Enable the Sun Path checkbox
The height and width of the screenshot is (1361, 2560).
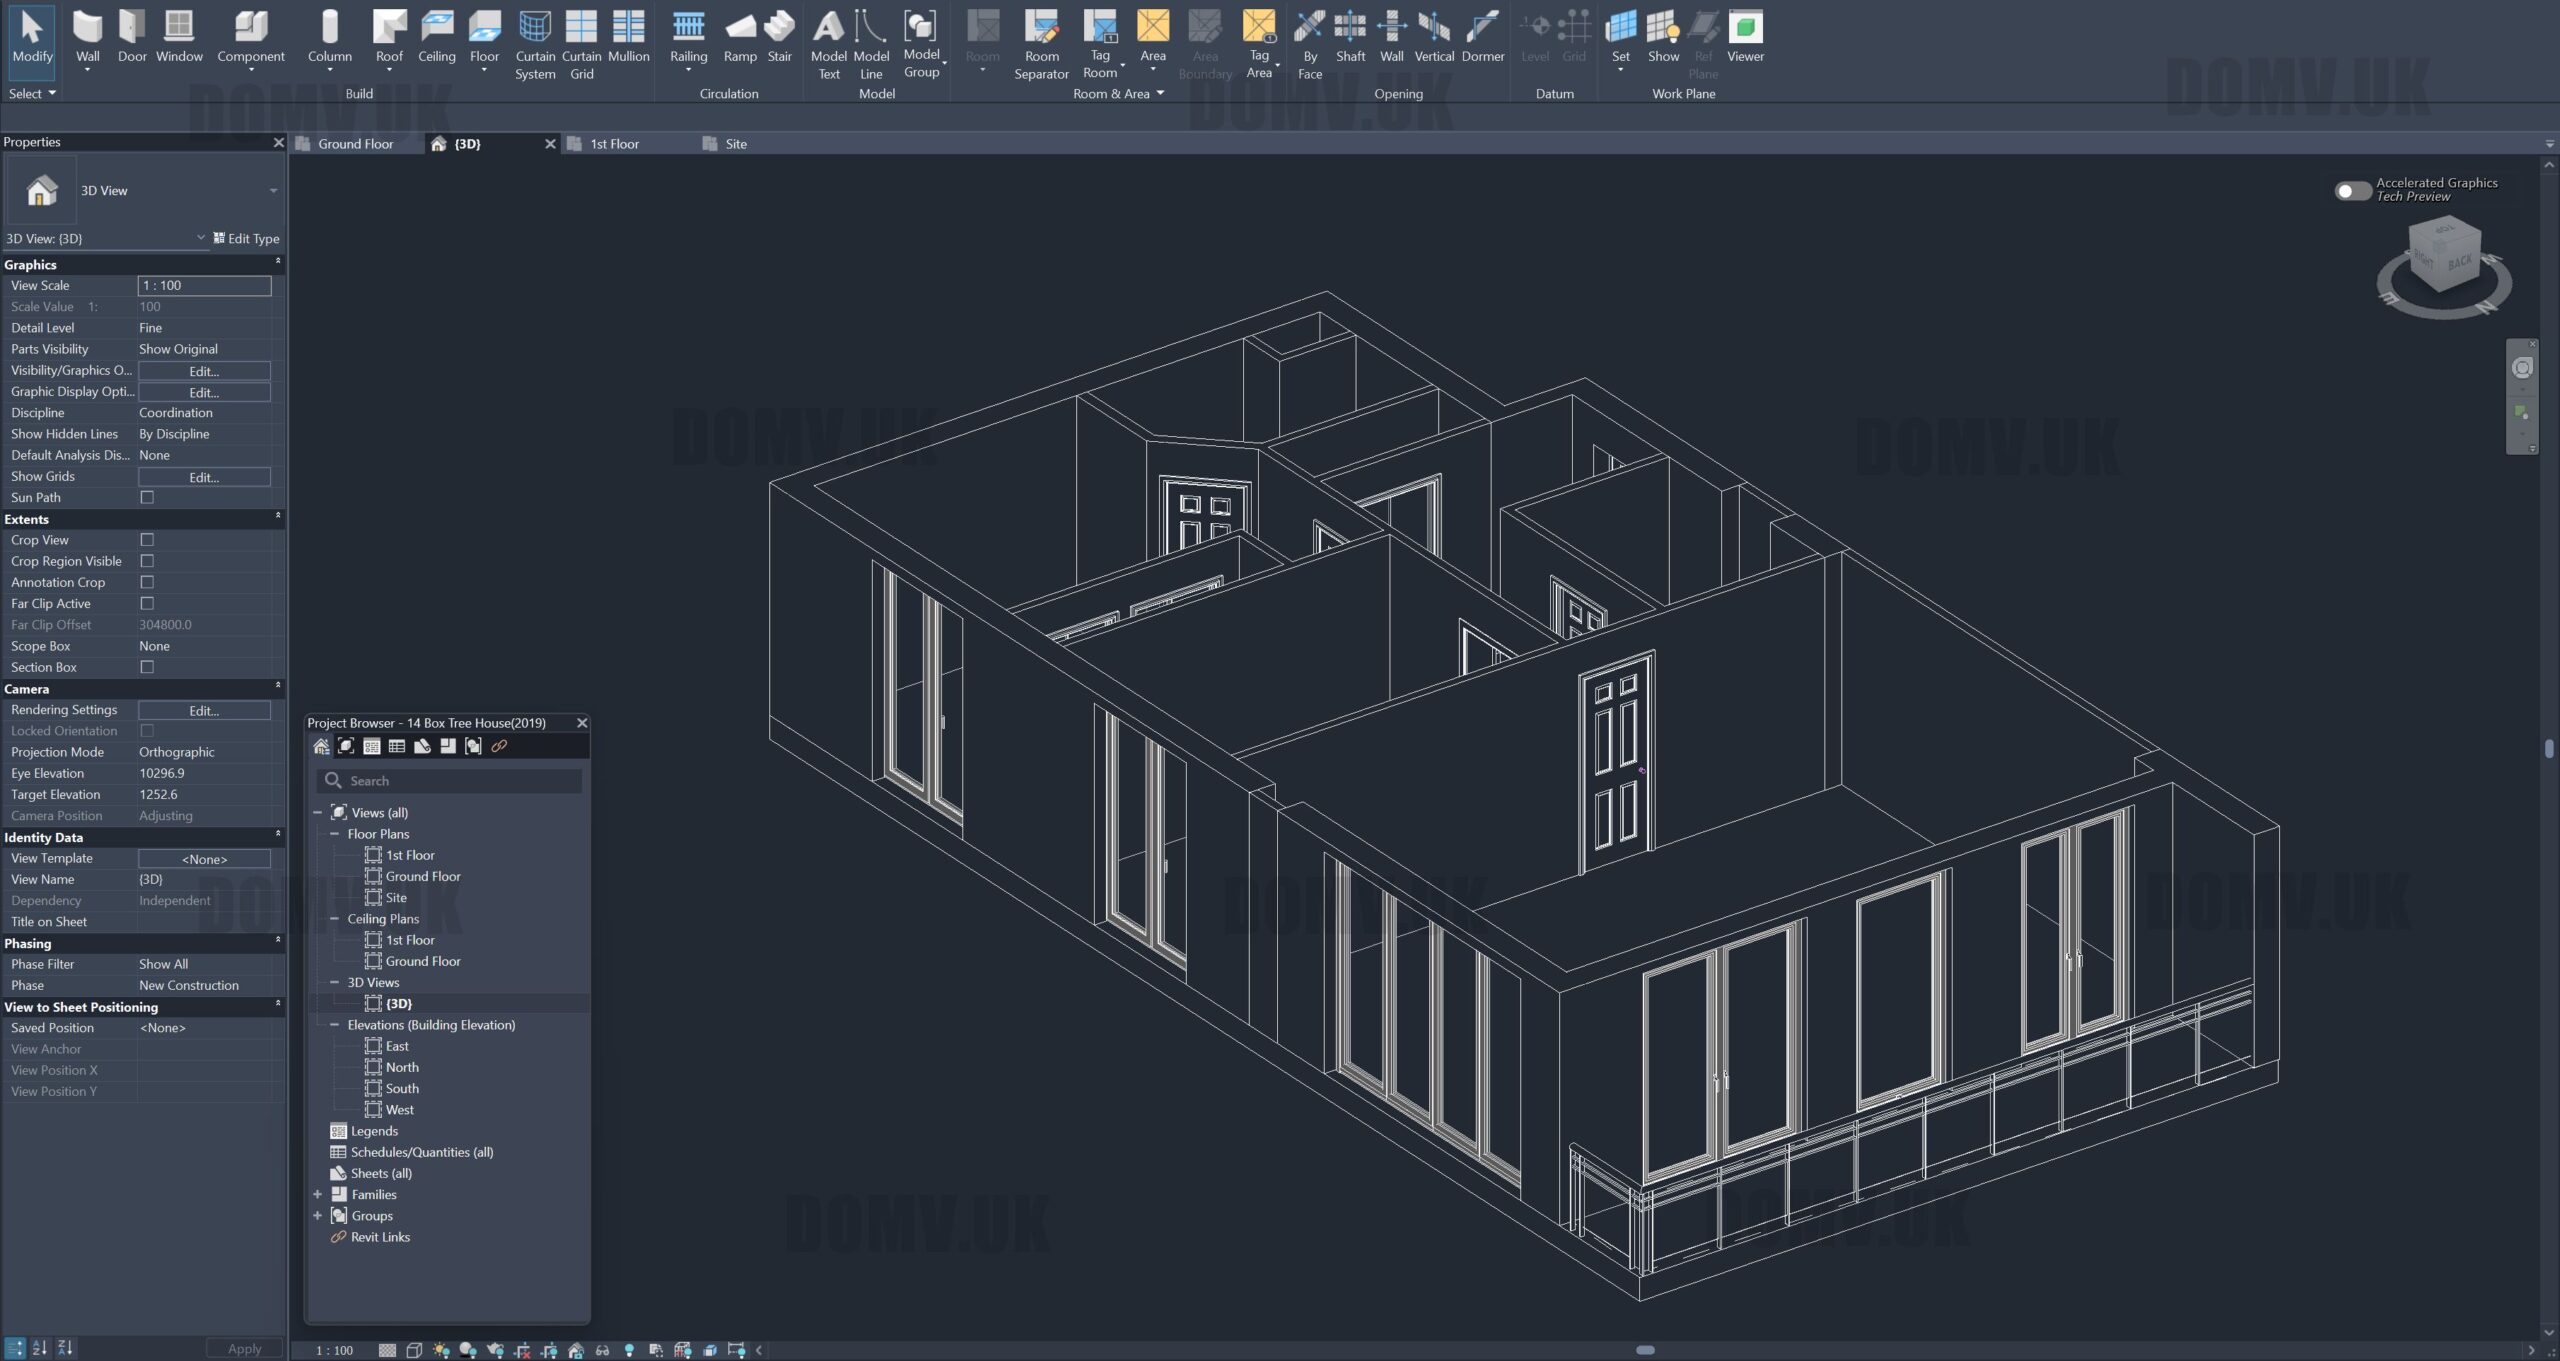[147, 497]
